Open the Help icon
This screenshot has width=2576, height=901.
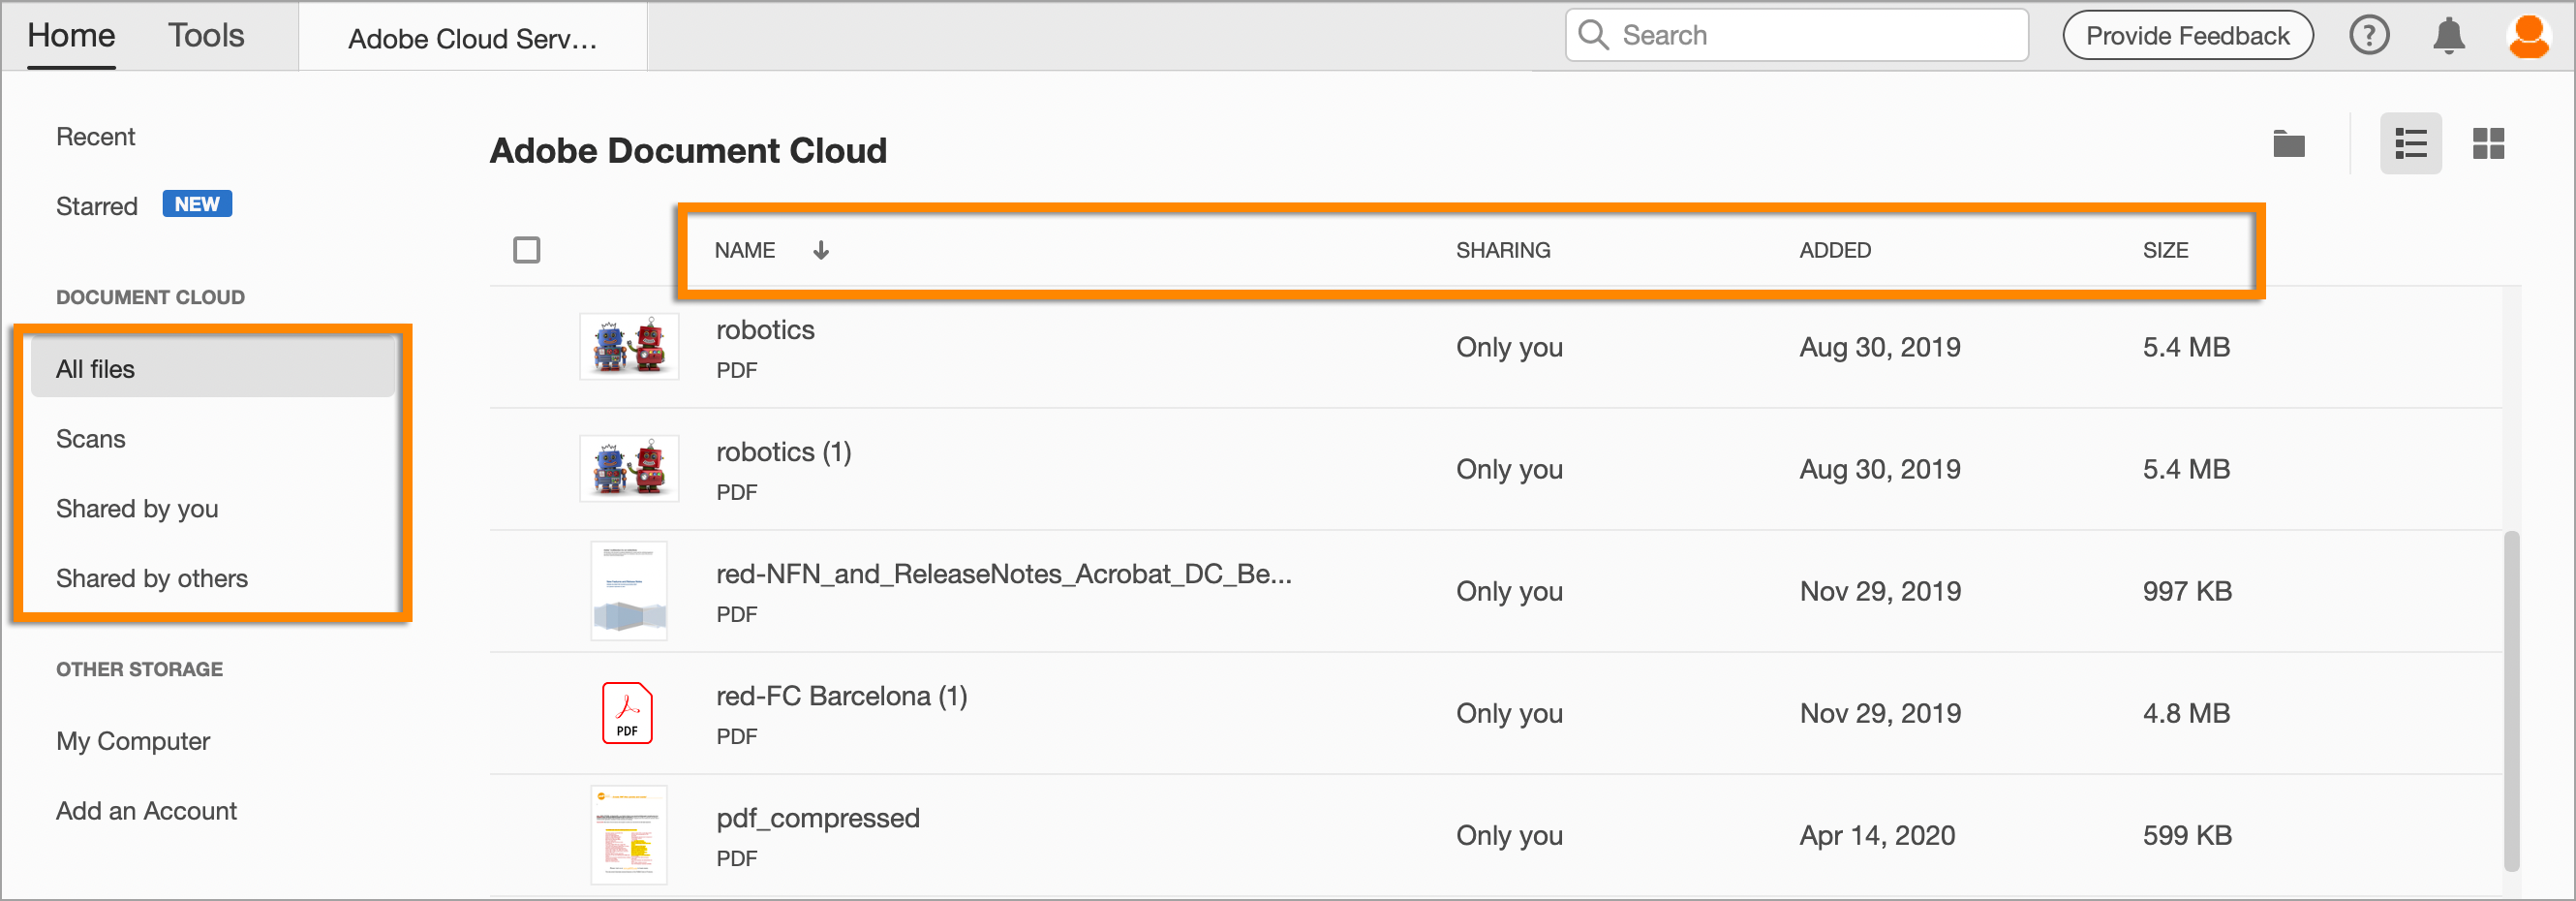coord(2368,35)
